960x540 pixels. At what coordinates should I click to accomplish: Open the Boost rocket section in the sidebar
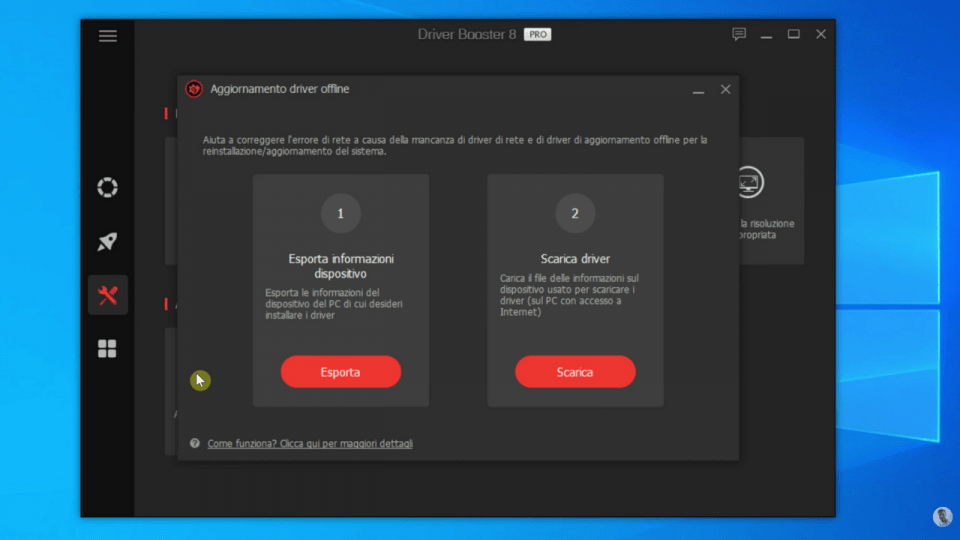coord(107,241)
